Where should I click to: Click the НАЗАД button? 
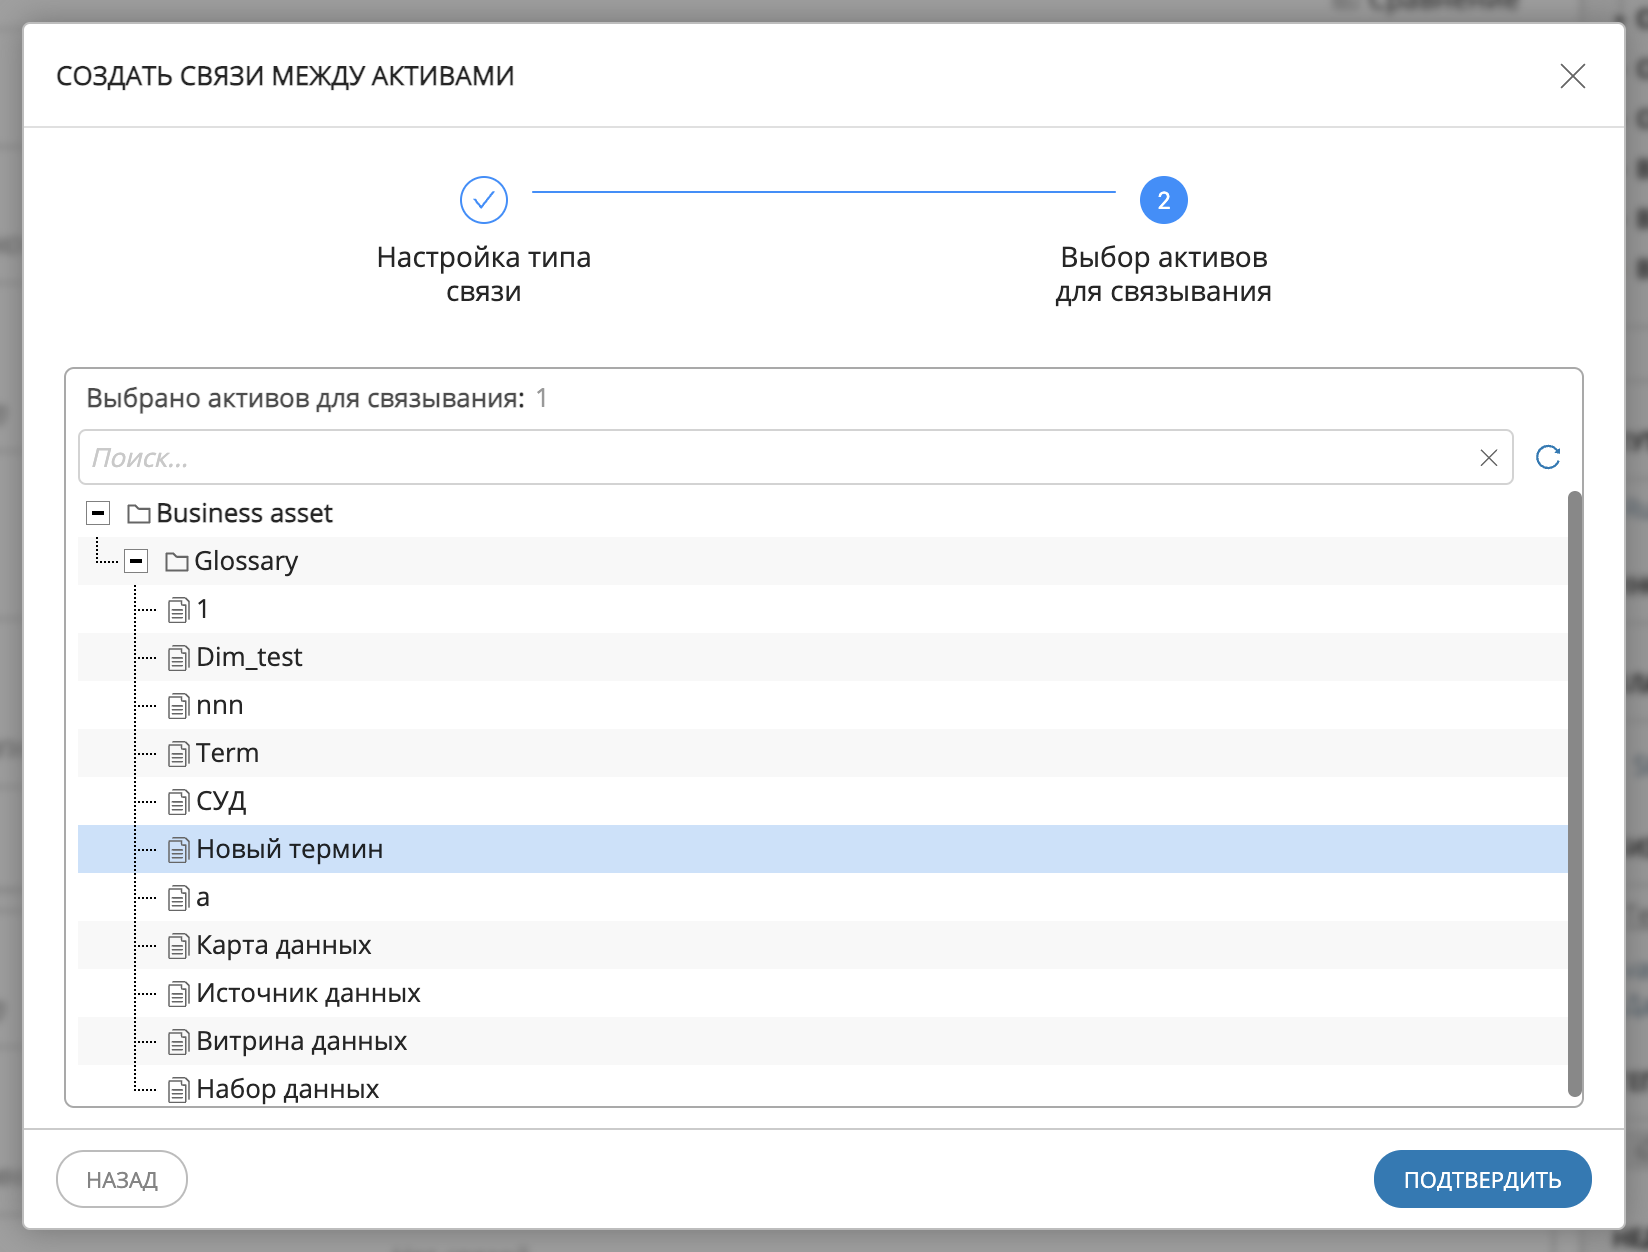pyautogui.click(x=122, y=1179)
